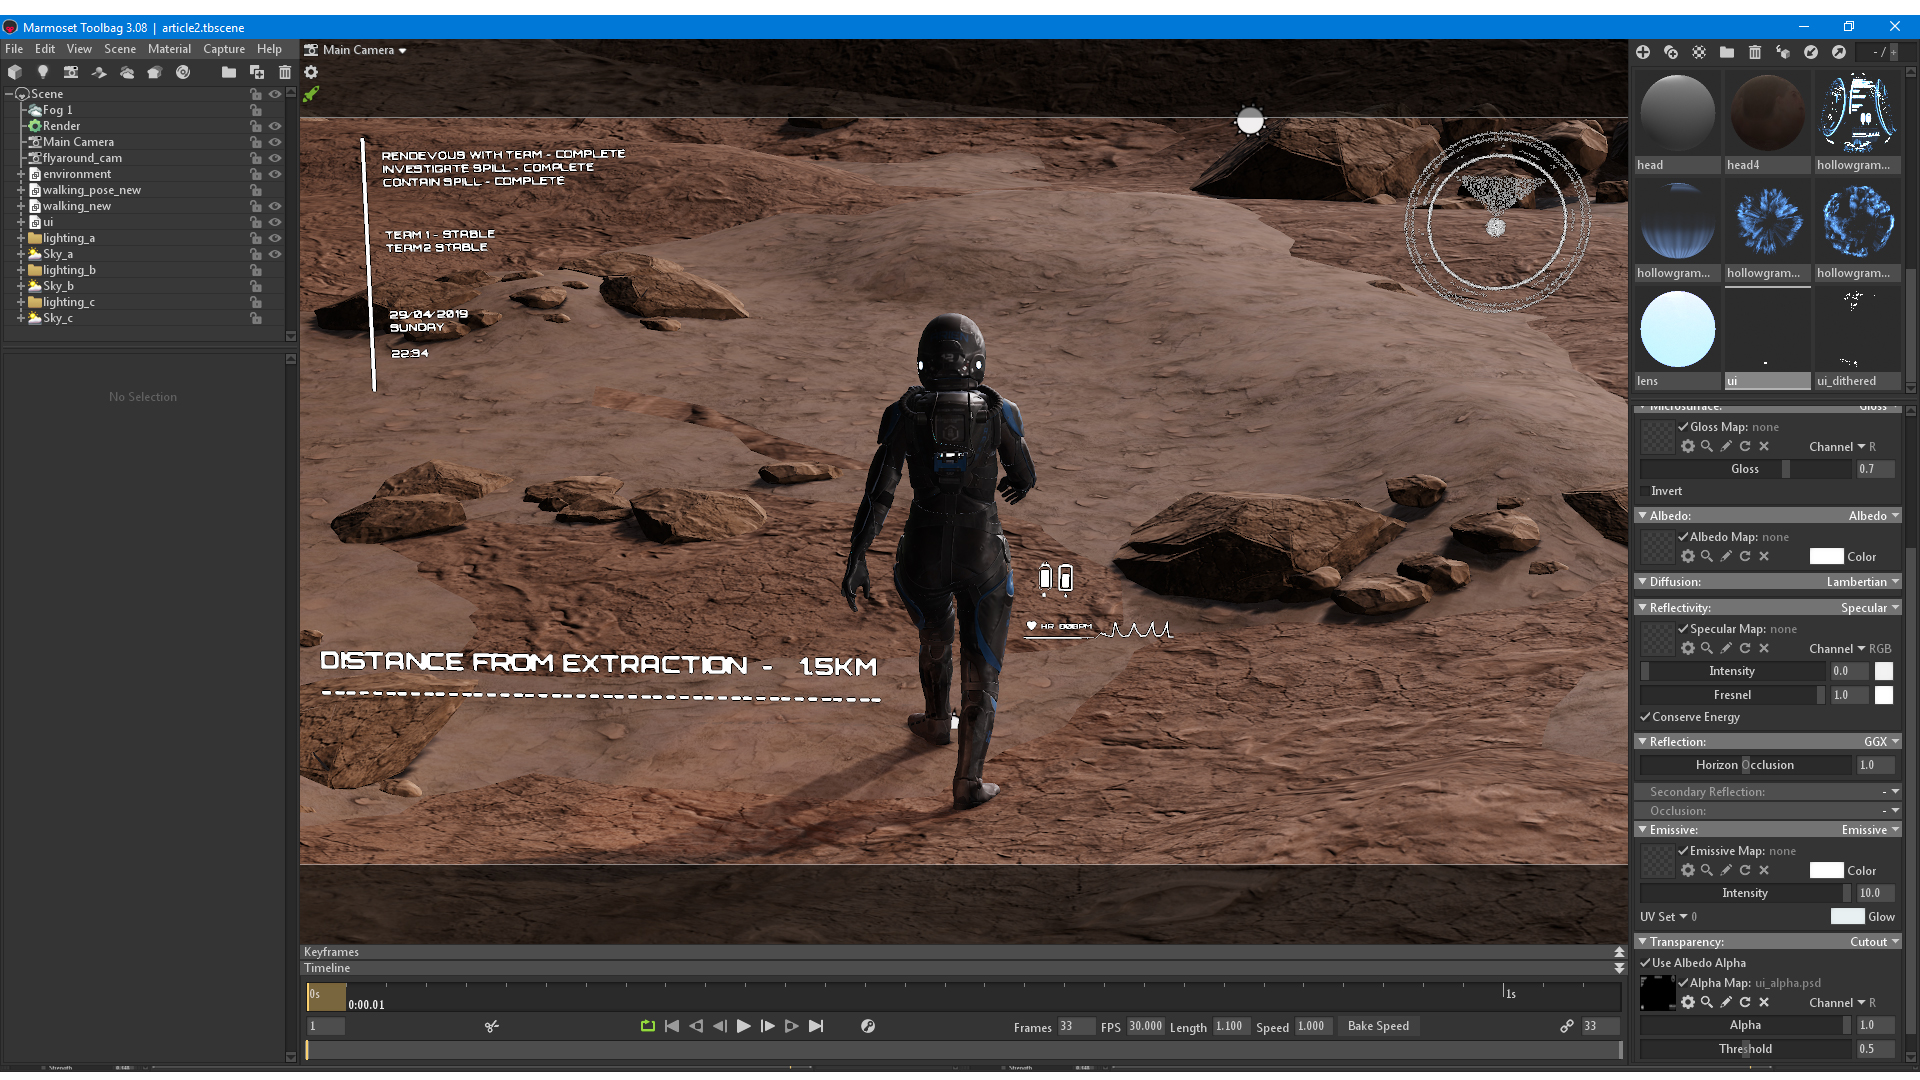Click magnifier icon under Gloss Map
The image size is (1920, 1080).
[x=1707, y=447]
